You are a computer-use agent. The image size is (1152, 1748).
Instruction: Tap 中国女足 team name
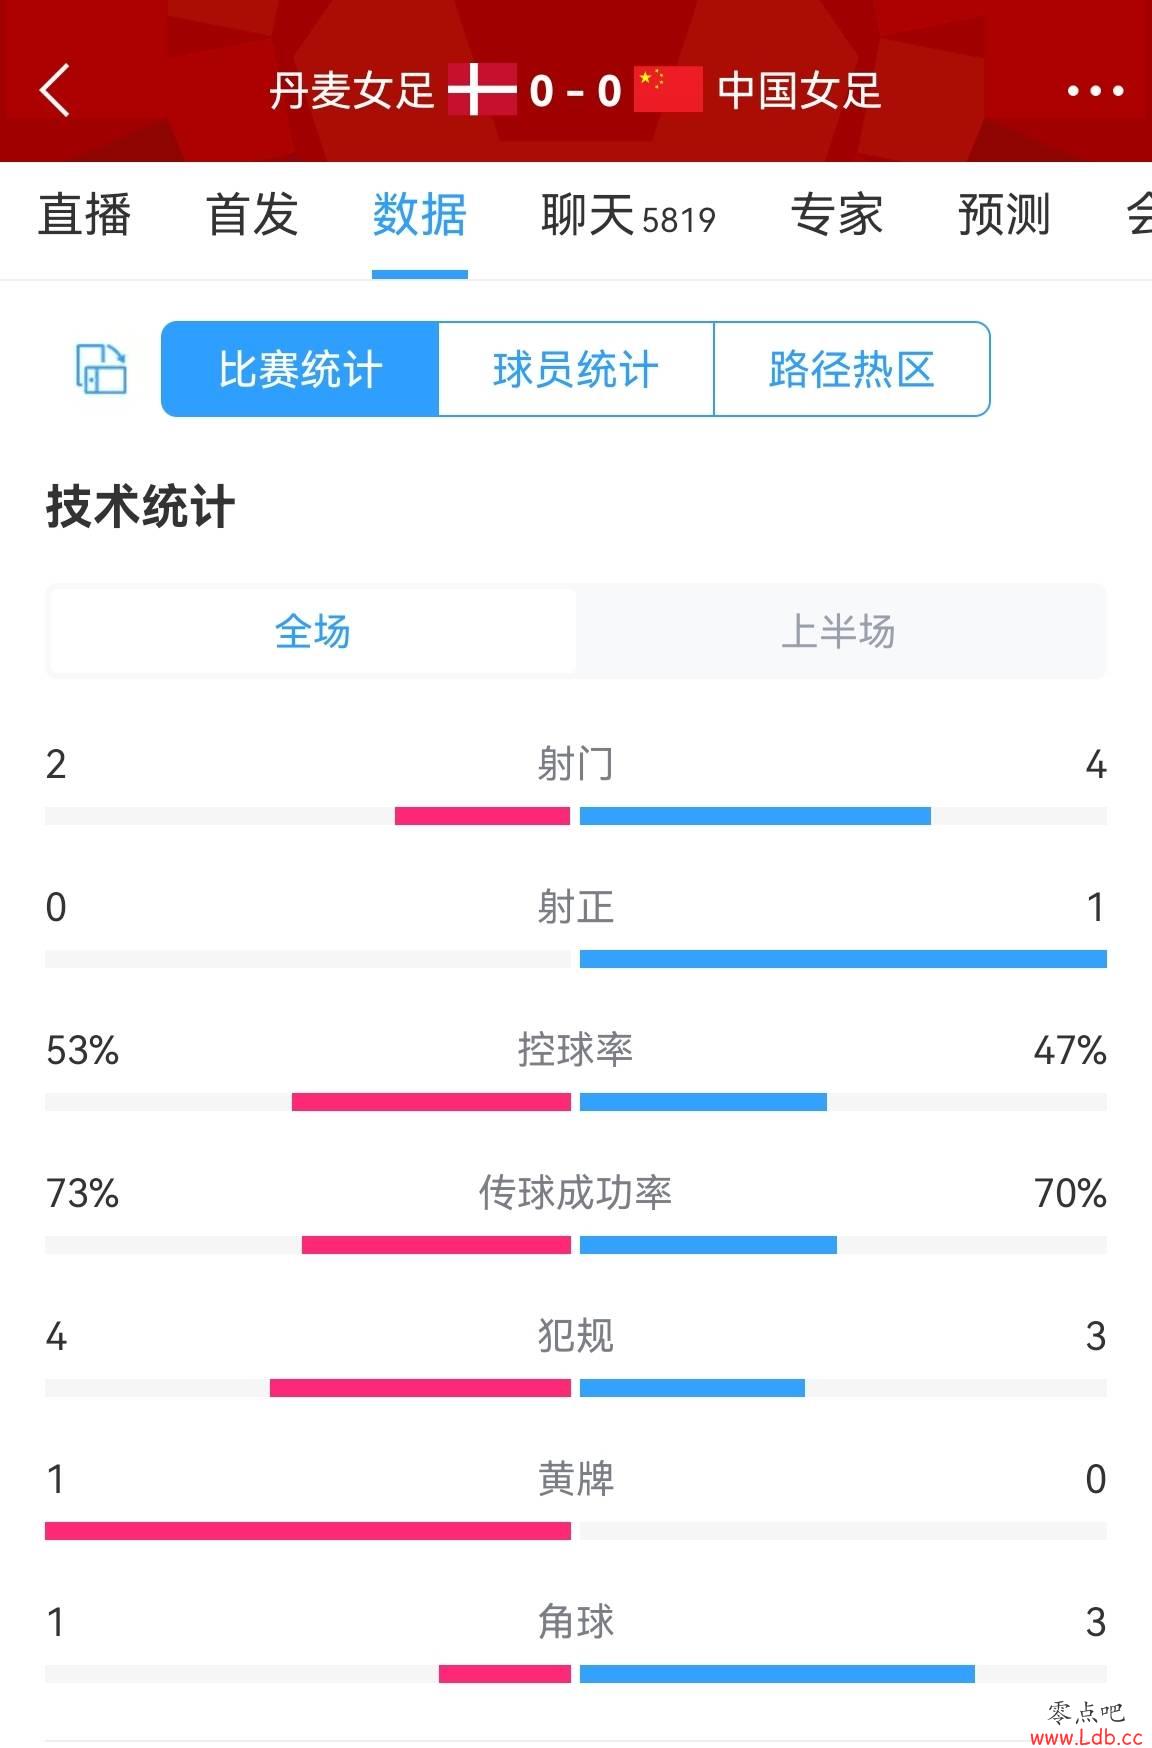[799, 91]
